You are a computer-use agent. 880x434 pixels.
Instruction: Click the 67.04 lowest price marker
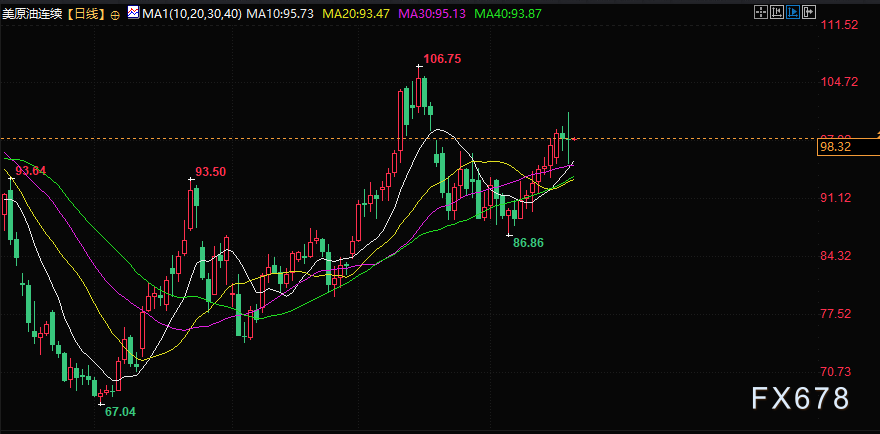coord(121,412)
